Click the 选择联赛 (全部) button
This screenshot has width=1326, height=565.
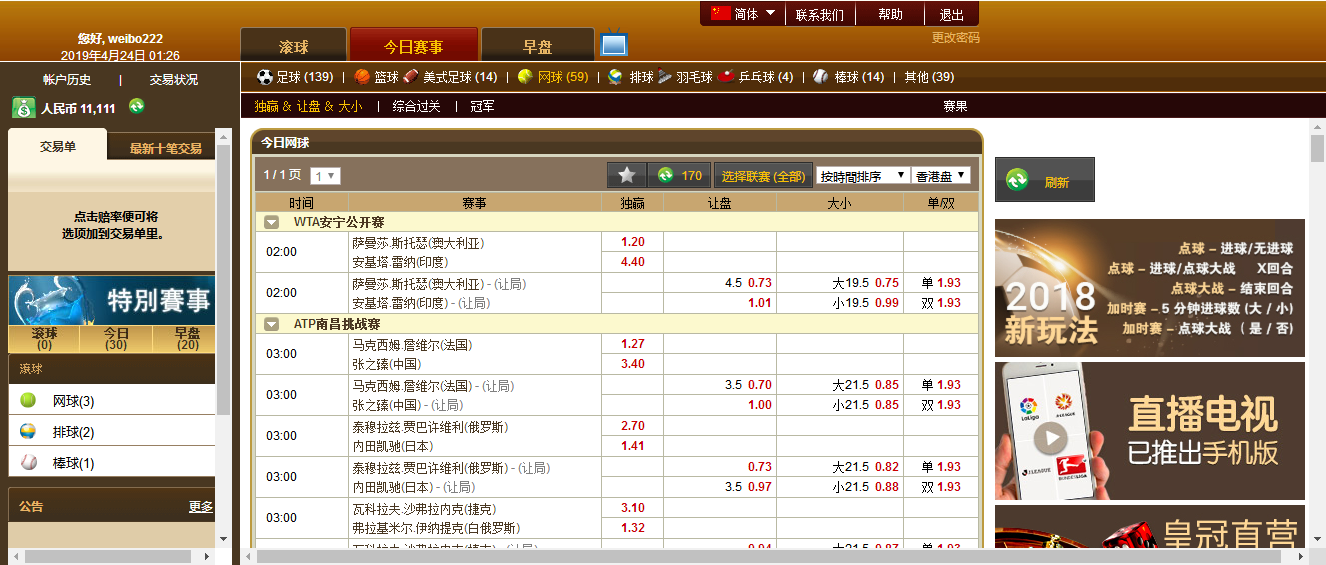762,176
